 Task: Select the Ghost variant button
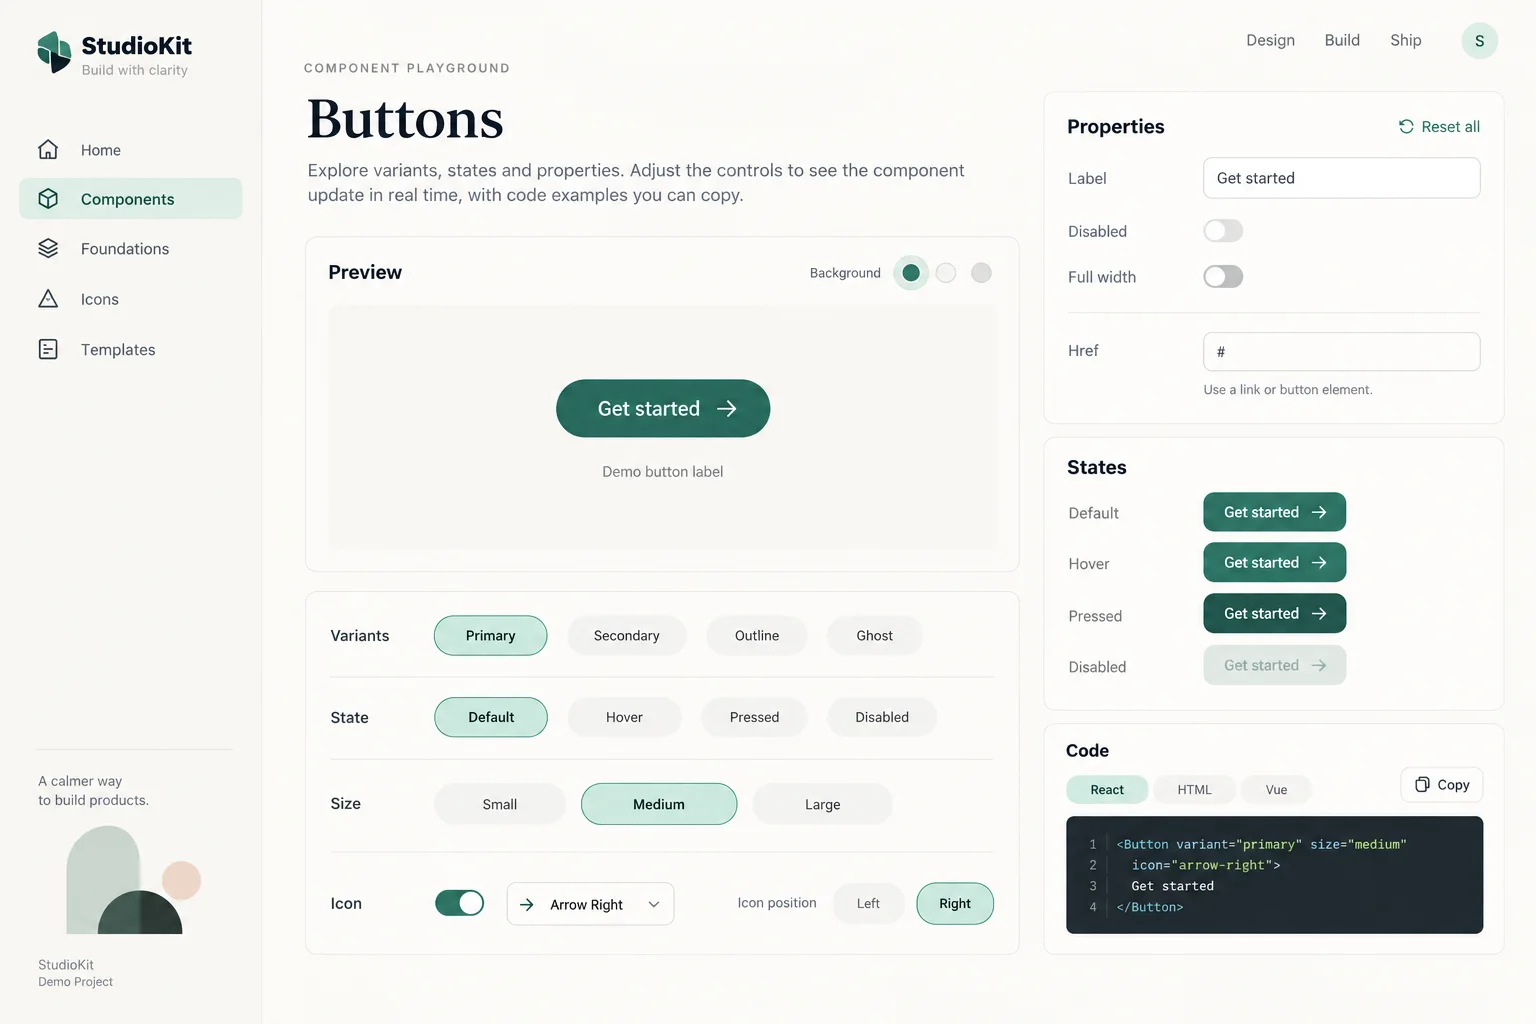click(x=875, y=636)
